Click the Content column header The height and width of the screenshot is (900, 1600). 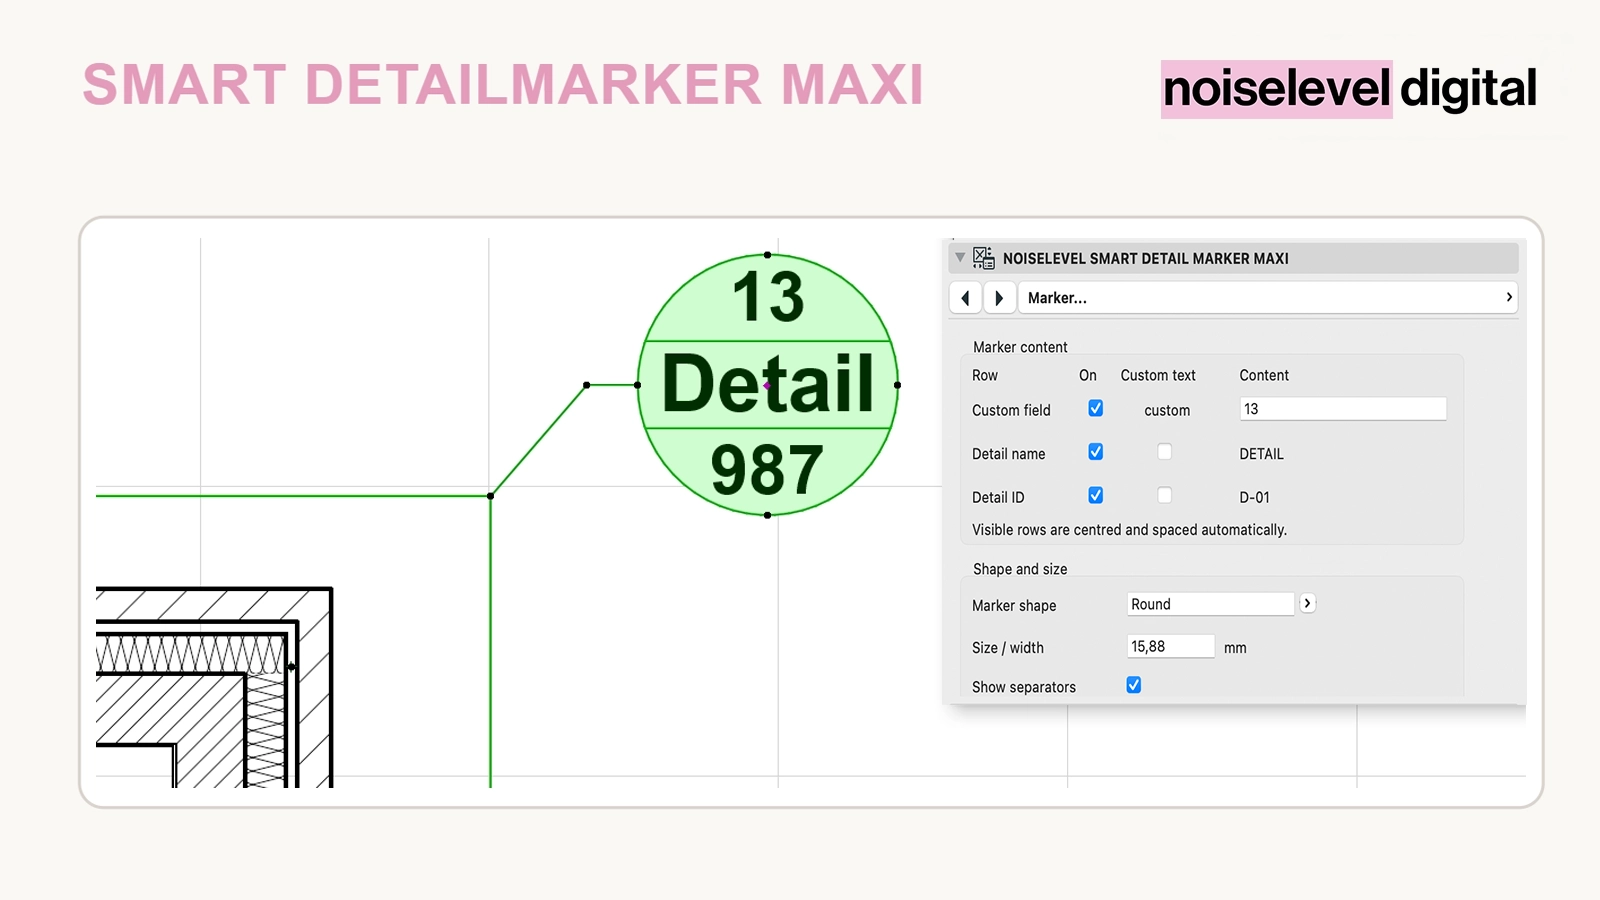[x=1264, y=375]
